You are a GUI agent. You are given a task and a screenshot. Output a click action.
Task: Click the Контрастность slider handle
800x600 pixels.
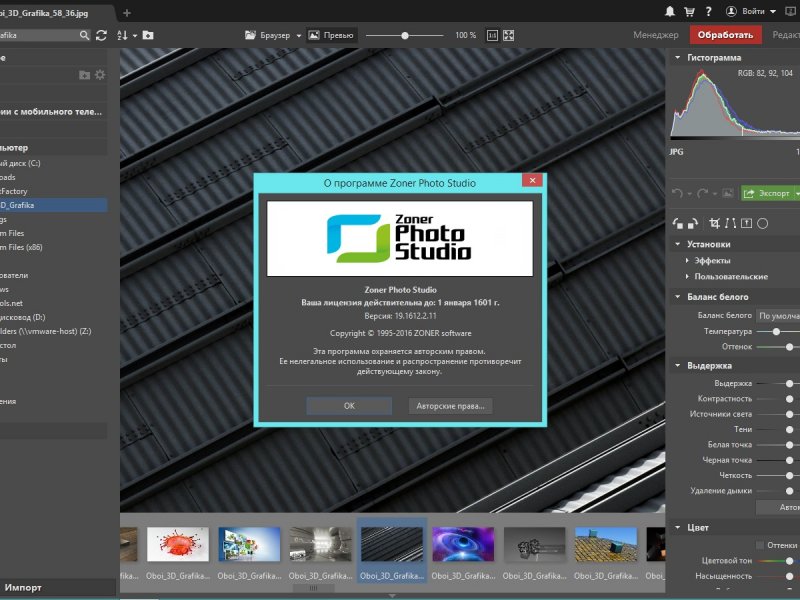coord(790,399)
